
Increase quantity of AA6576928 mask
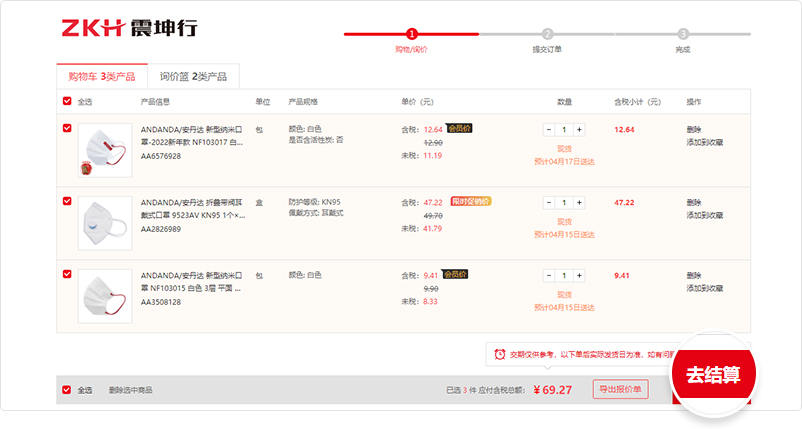[x=579, y=130]
